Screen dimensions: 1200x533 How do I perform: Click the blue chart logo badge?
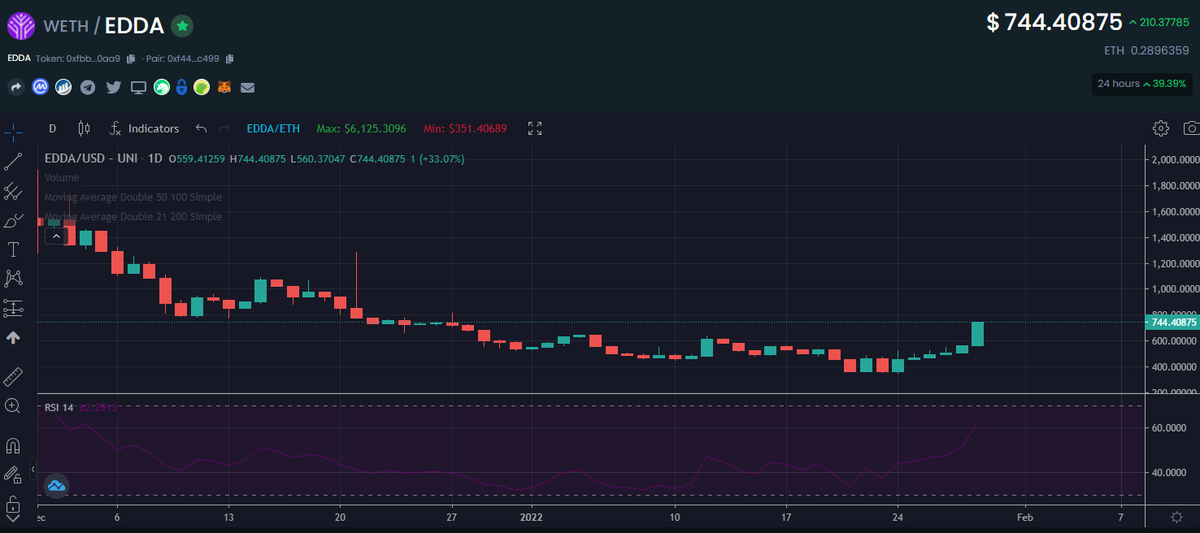[57, 485]
